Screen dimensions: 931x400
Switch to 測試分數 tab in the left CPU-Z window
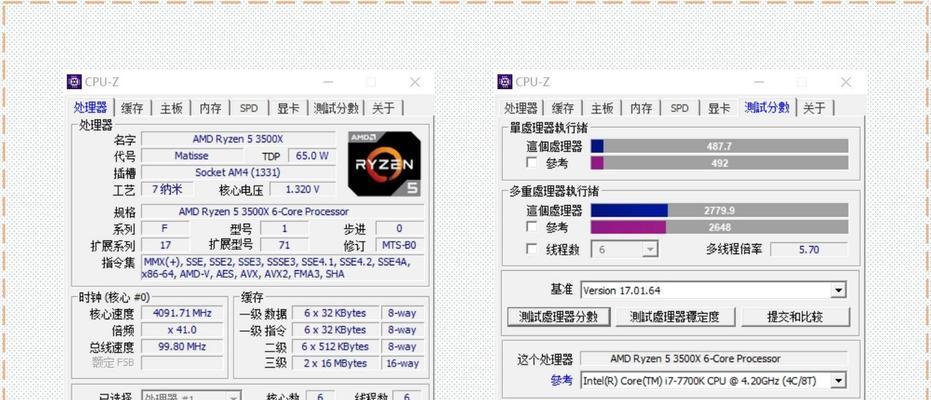336,108
